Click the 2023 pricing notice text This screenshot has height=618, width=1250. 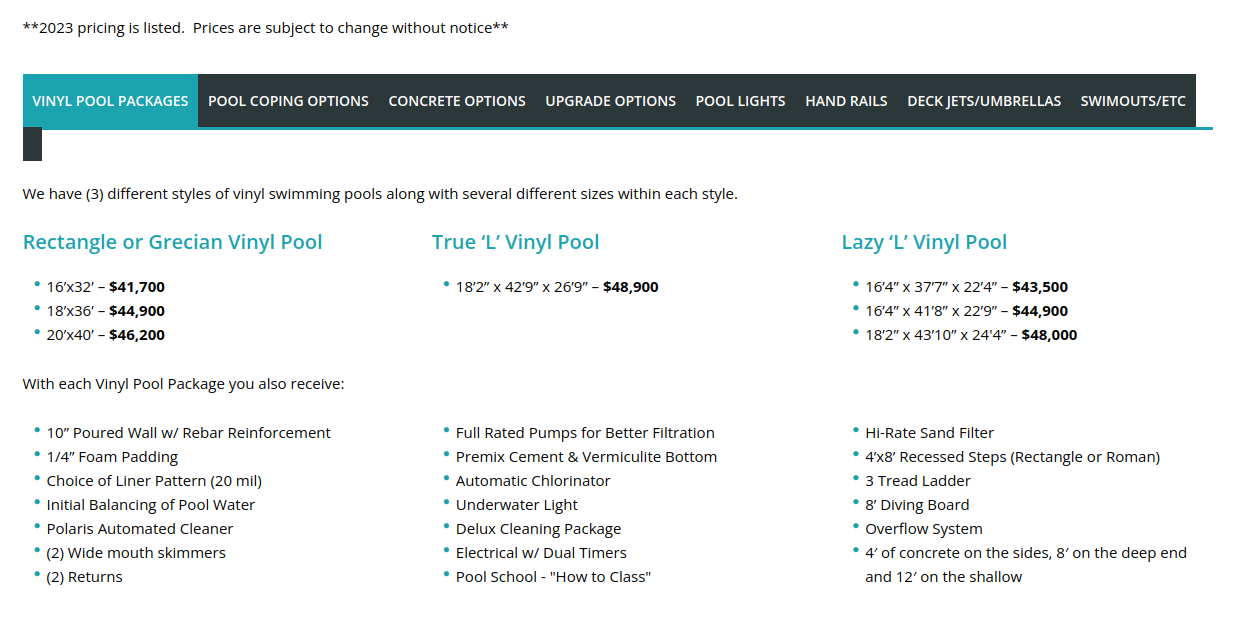[x=266, y=28]
